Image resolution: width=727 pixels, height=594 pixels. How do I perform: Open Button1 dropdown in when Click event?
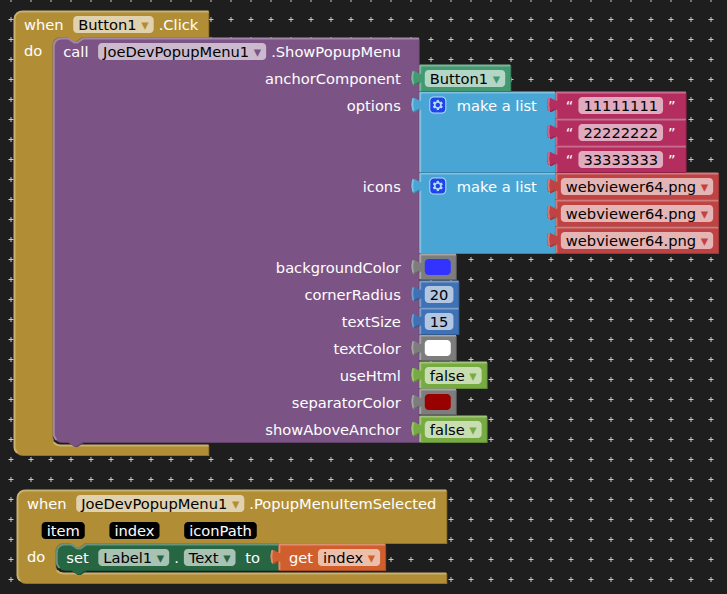[113, 25]
